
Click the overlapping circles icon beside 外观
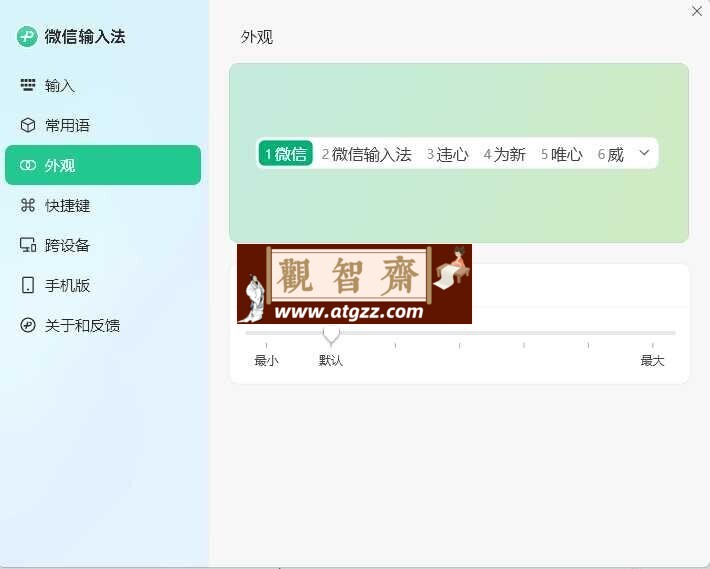coord(28,165)
